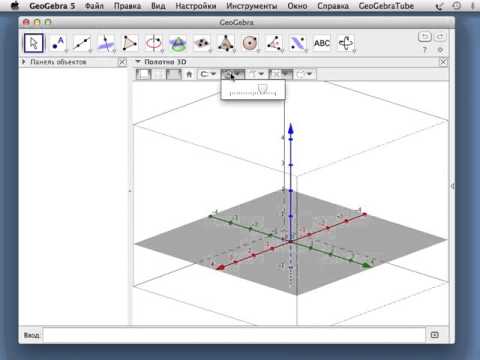
Task: Select the Sphere tool
Action: (x=250, y=43)
